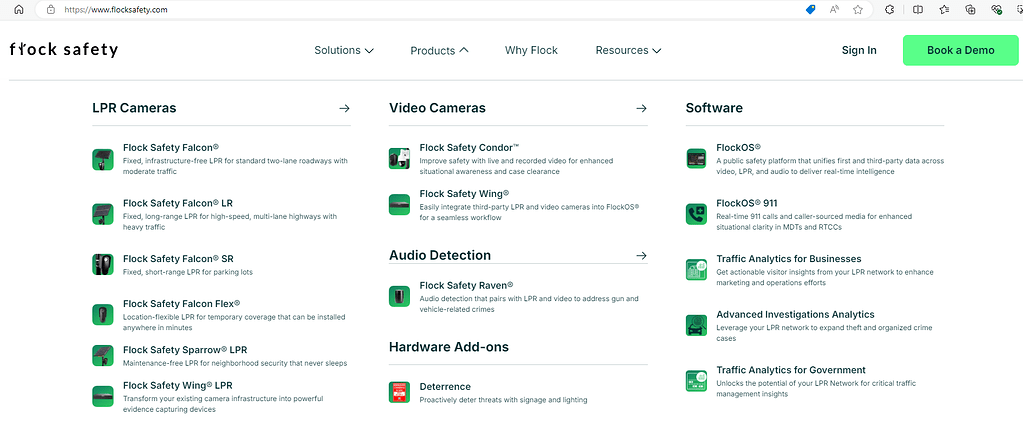Click the Falcon LR camera icon
This screenshot has height=423, width=1023.
tap(103, 215)
